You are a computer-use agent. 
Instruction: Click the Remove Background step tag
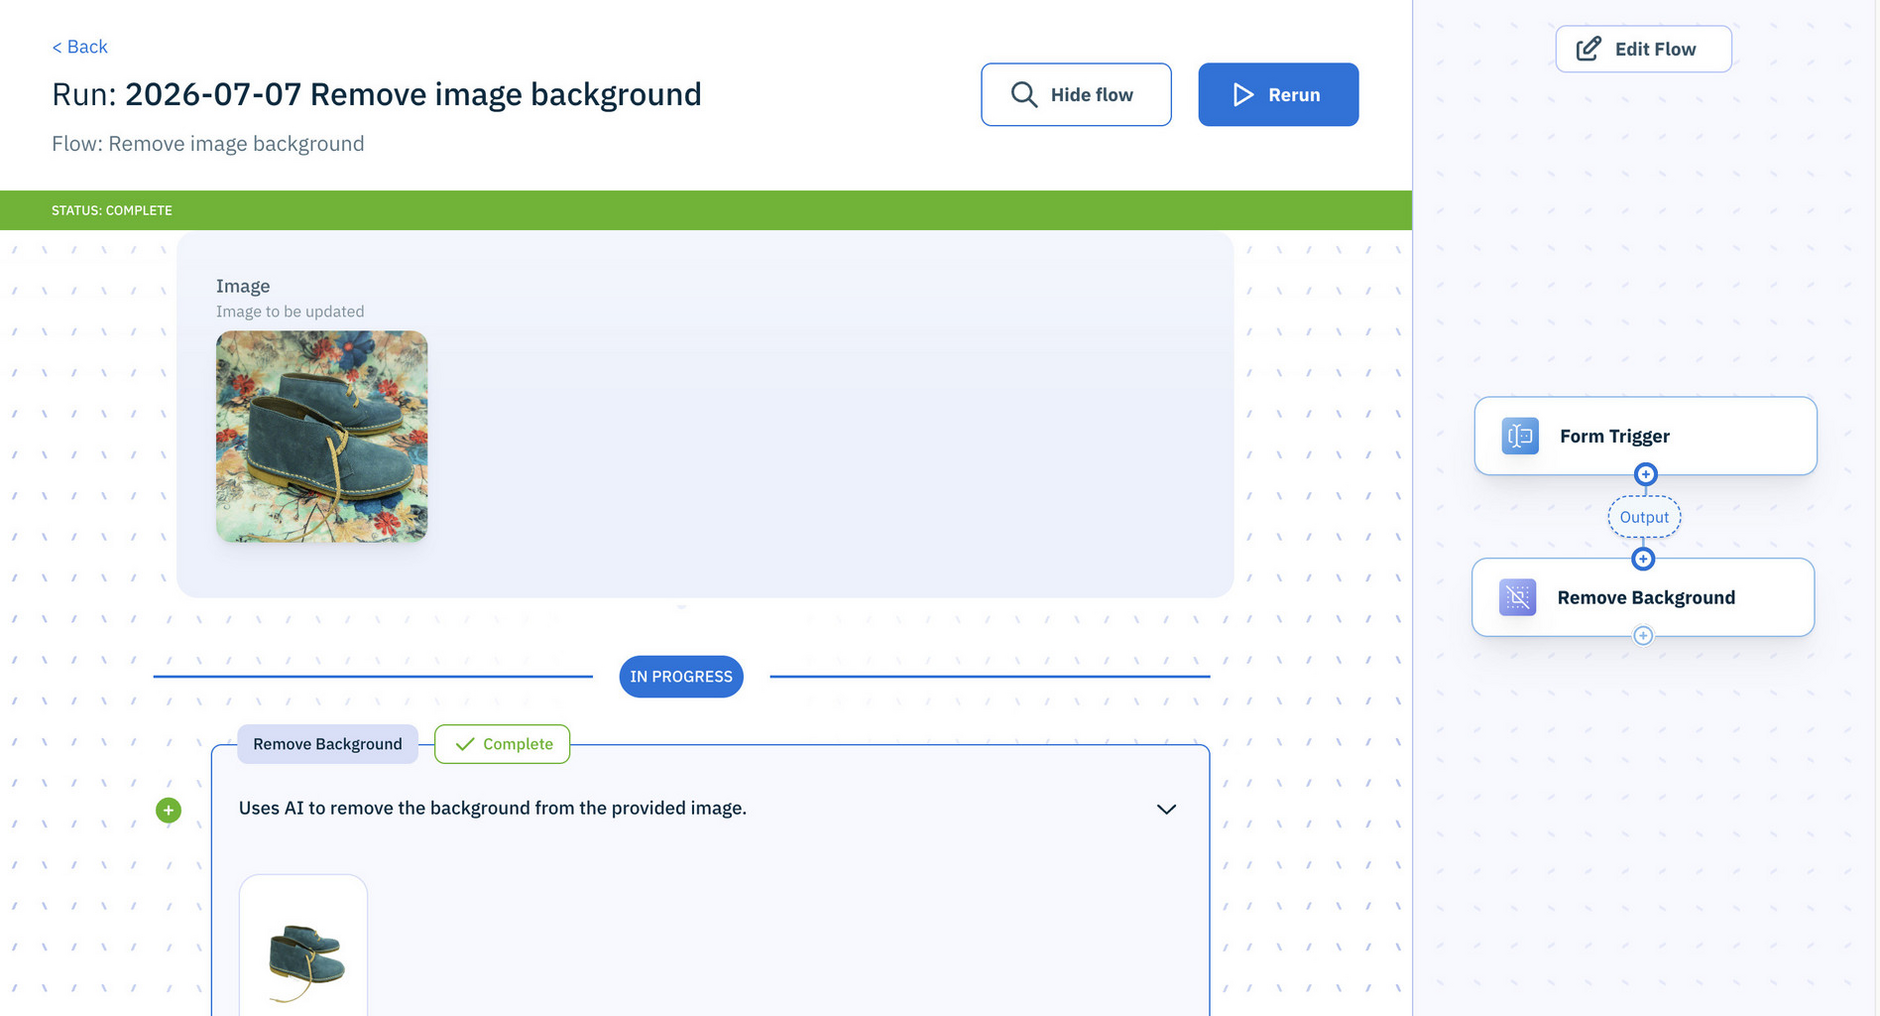(x=327, y=744)
